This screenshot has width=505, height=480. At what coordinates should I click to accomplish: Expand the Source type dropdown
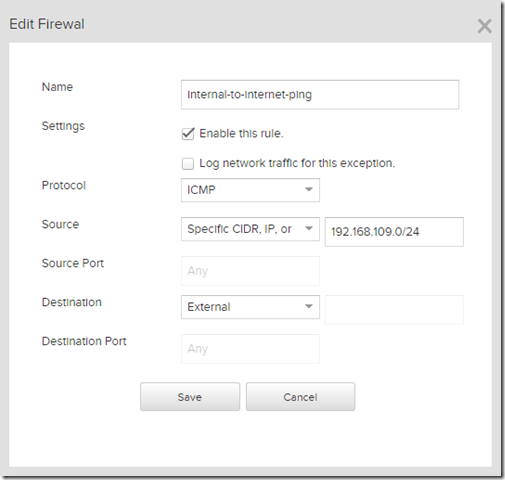coord(250,229)
